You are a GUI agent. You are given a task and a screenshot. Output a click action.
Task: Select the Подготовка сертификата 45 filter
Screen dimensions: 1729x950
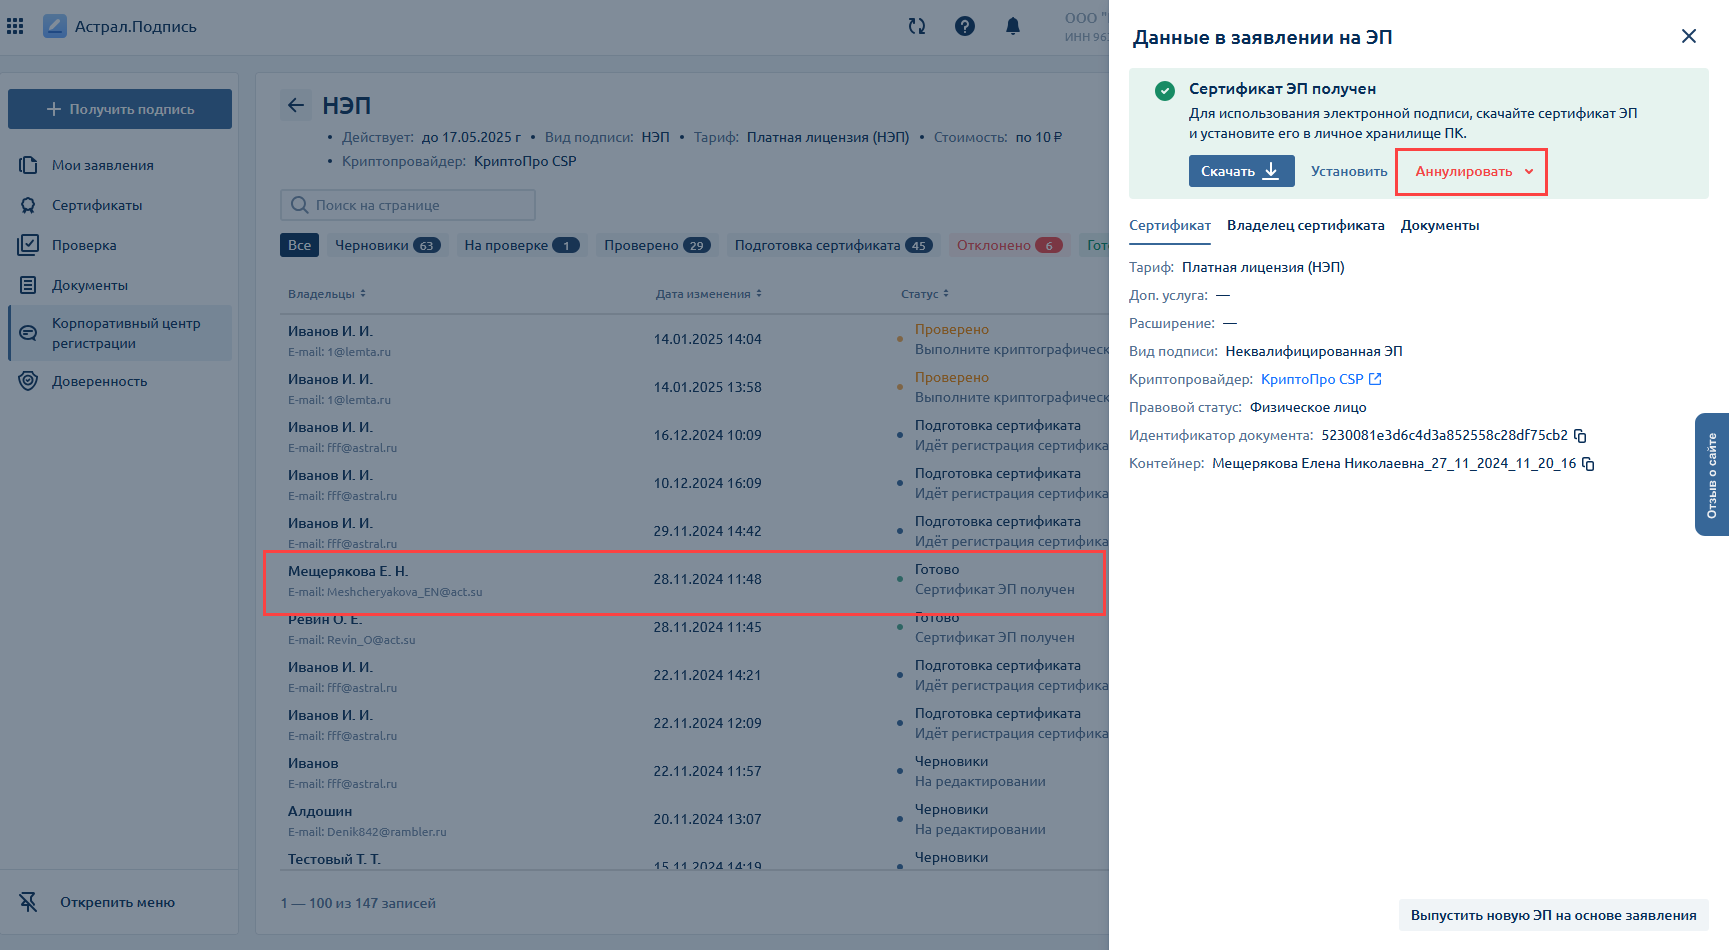(x=833, y=245)
